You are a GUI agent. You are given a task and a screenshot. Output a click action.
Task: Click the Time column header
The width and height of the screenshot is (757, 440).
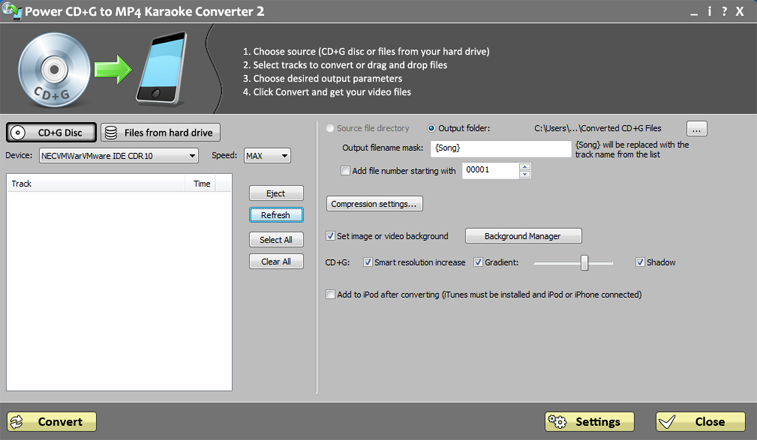[x=201, y=184]
